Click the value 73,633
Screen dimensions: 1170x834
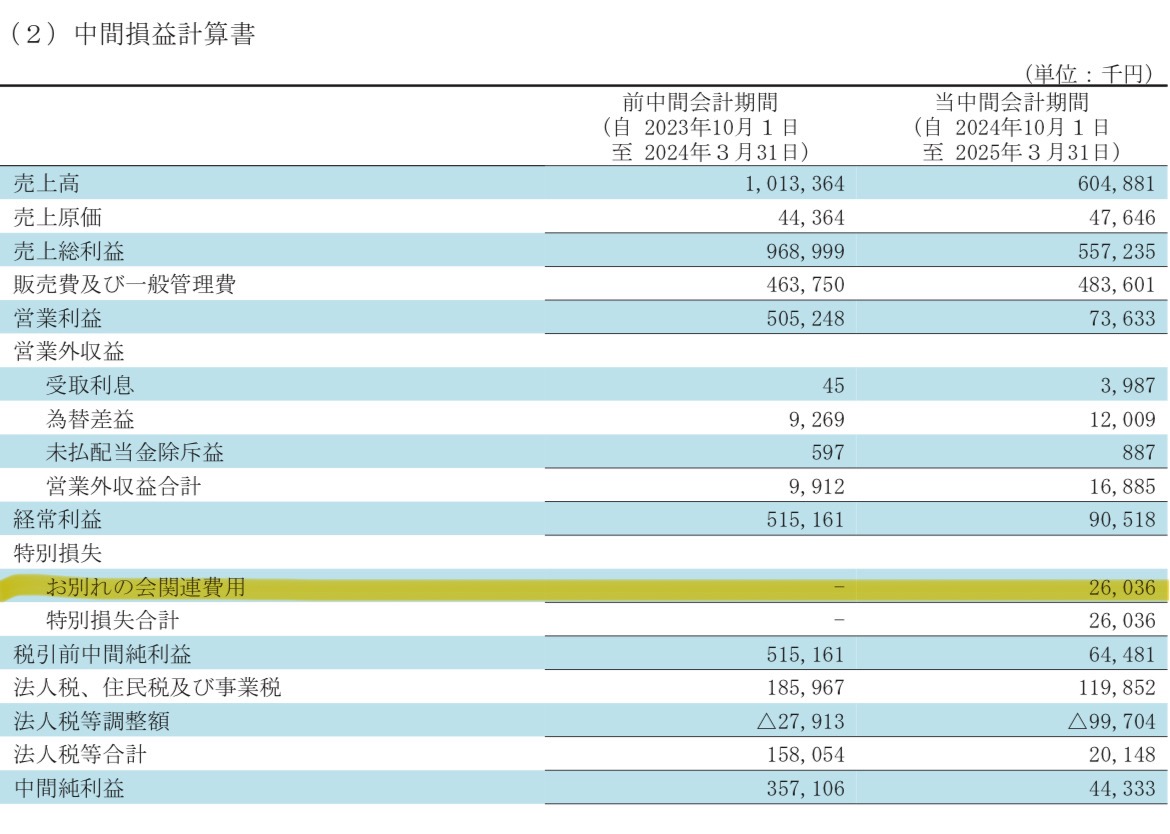click(1122, 319)
